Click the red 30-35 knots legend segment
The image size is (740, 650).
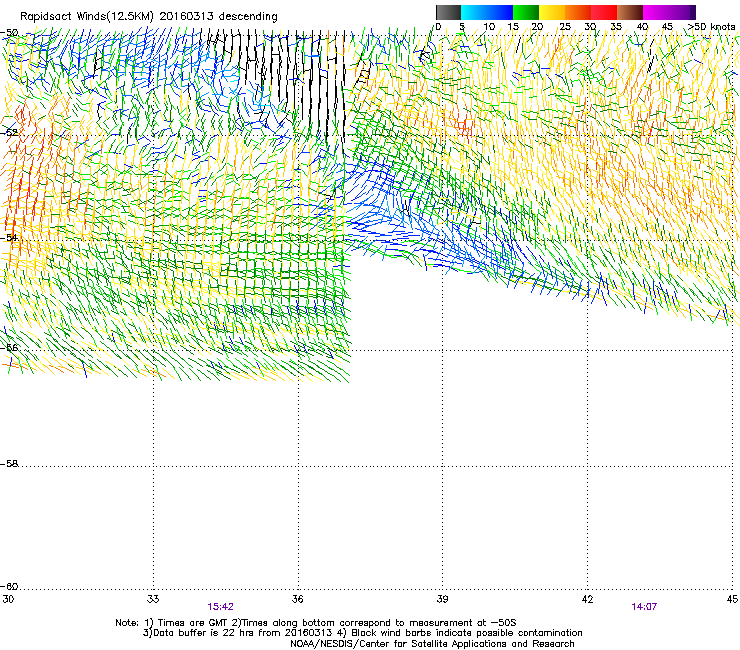(604, 12)
